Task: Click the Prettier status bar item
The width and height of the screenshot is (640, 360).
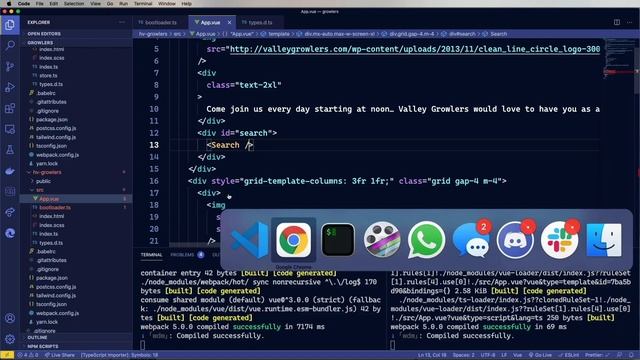Action: tap(597, 355)
